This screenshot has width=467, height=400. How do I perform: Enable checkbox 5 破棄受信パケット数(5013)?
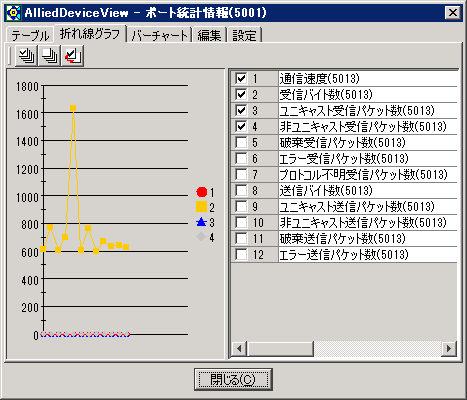pyautogui.click(x=241, y=142)
